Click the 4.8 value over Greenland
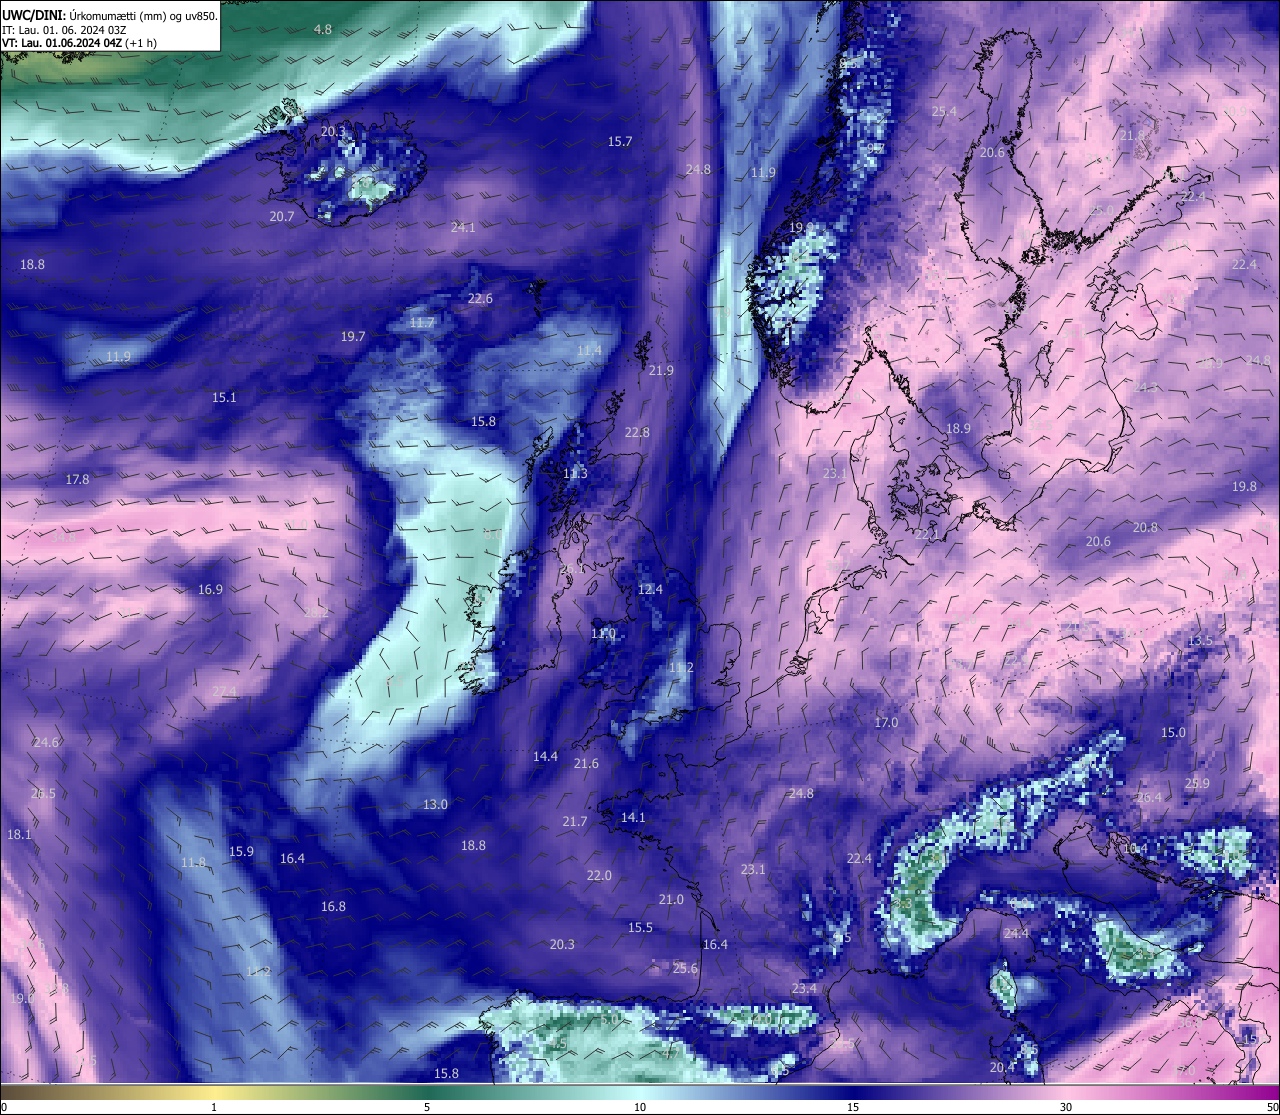 (x=322, y=30)
